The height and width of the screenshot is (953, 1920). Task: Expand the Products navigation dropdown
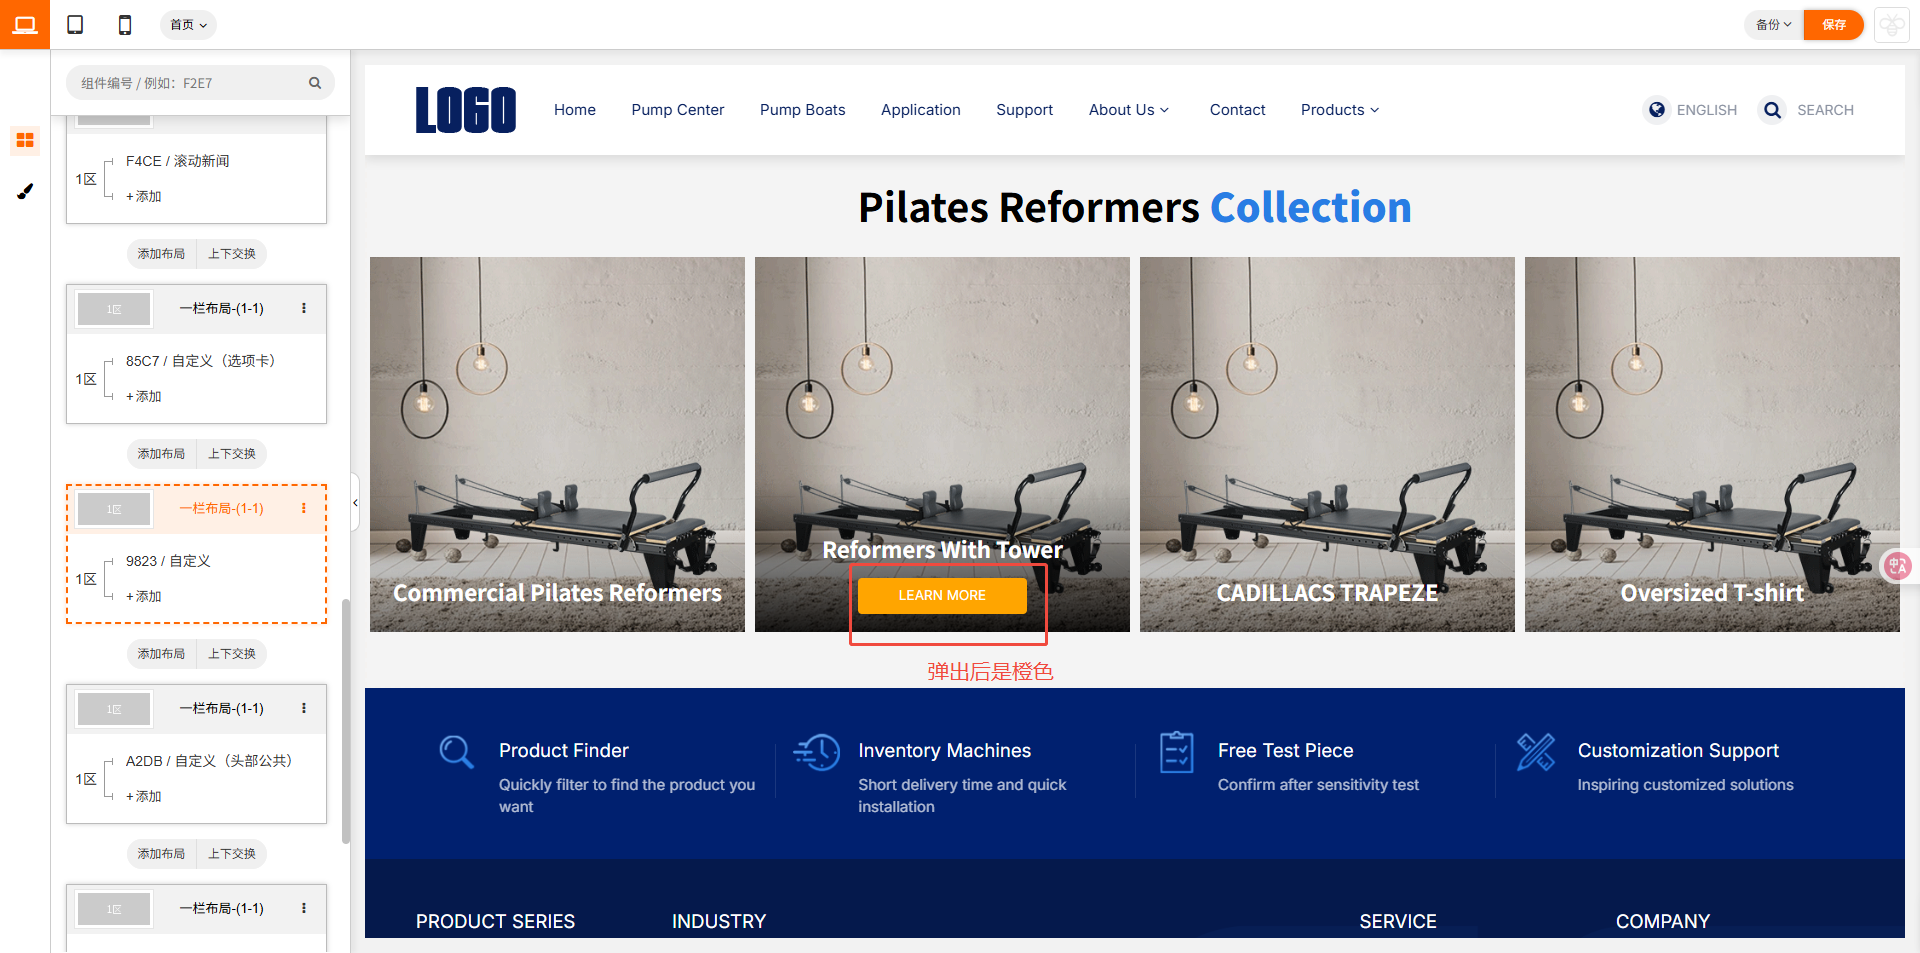click(x=1340, y=110)
